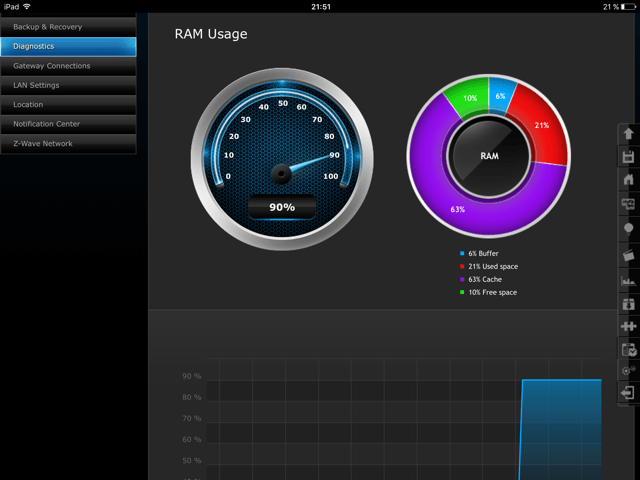The height and width of the screenshot is (480, 640).
Task: Open the home icon in right toolbar
Action: pyautogui.click(x=629, y=179)
